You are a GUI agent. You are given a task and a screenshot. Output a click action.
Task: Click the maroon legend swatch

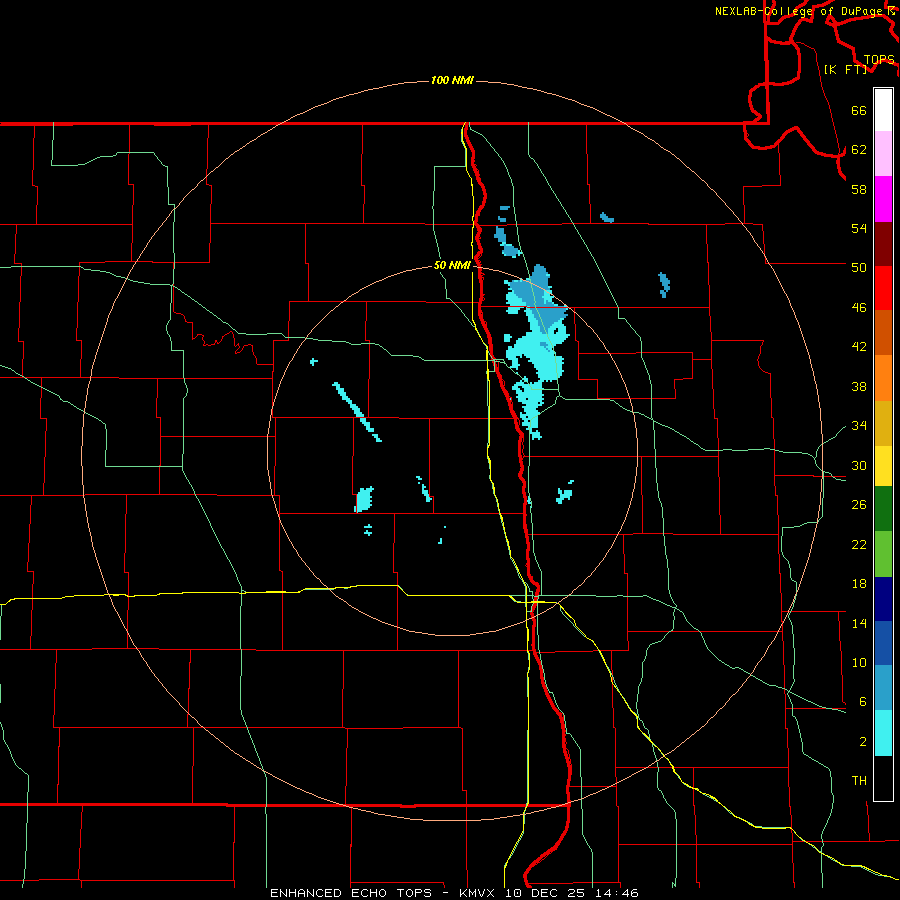(883, 244)
